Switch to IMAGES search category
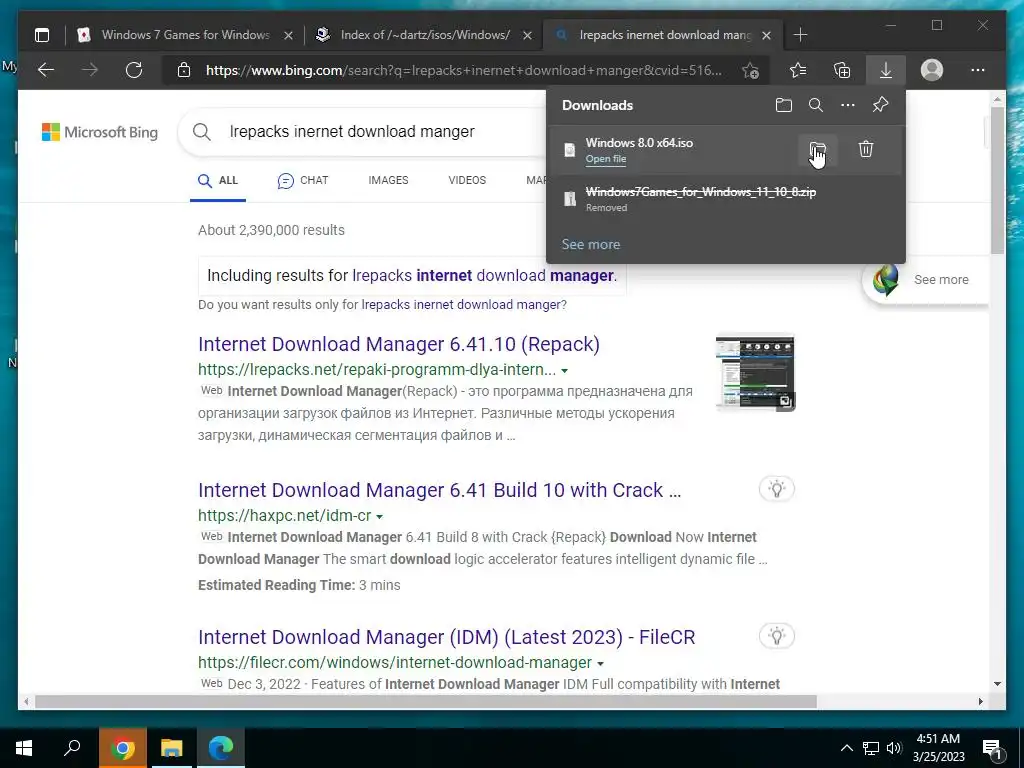The width and height of the screenshot is (1024, 768). coord(388,180)
